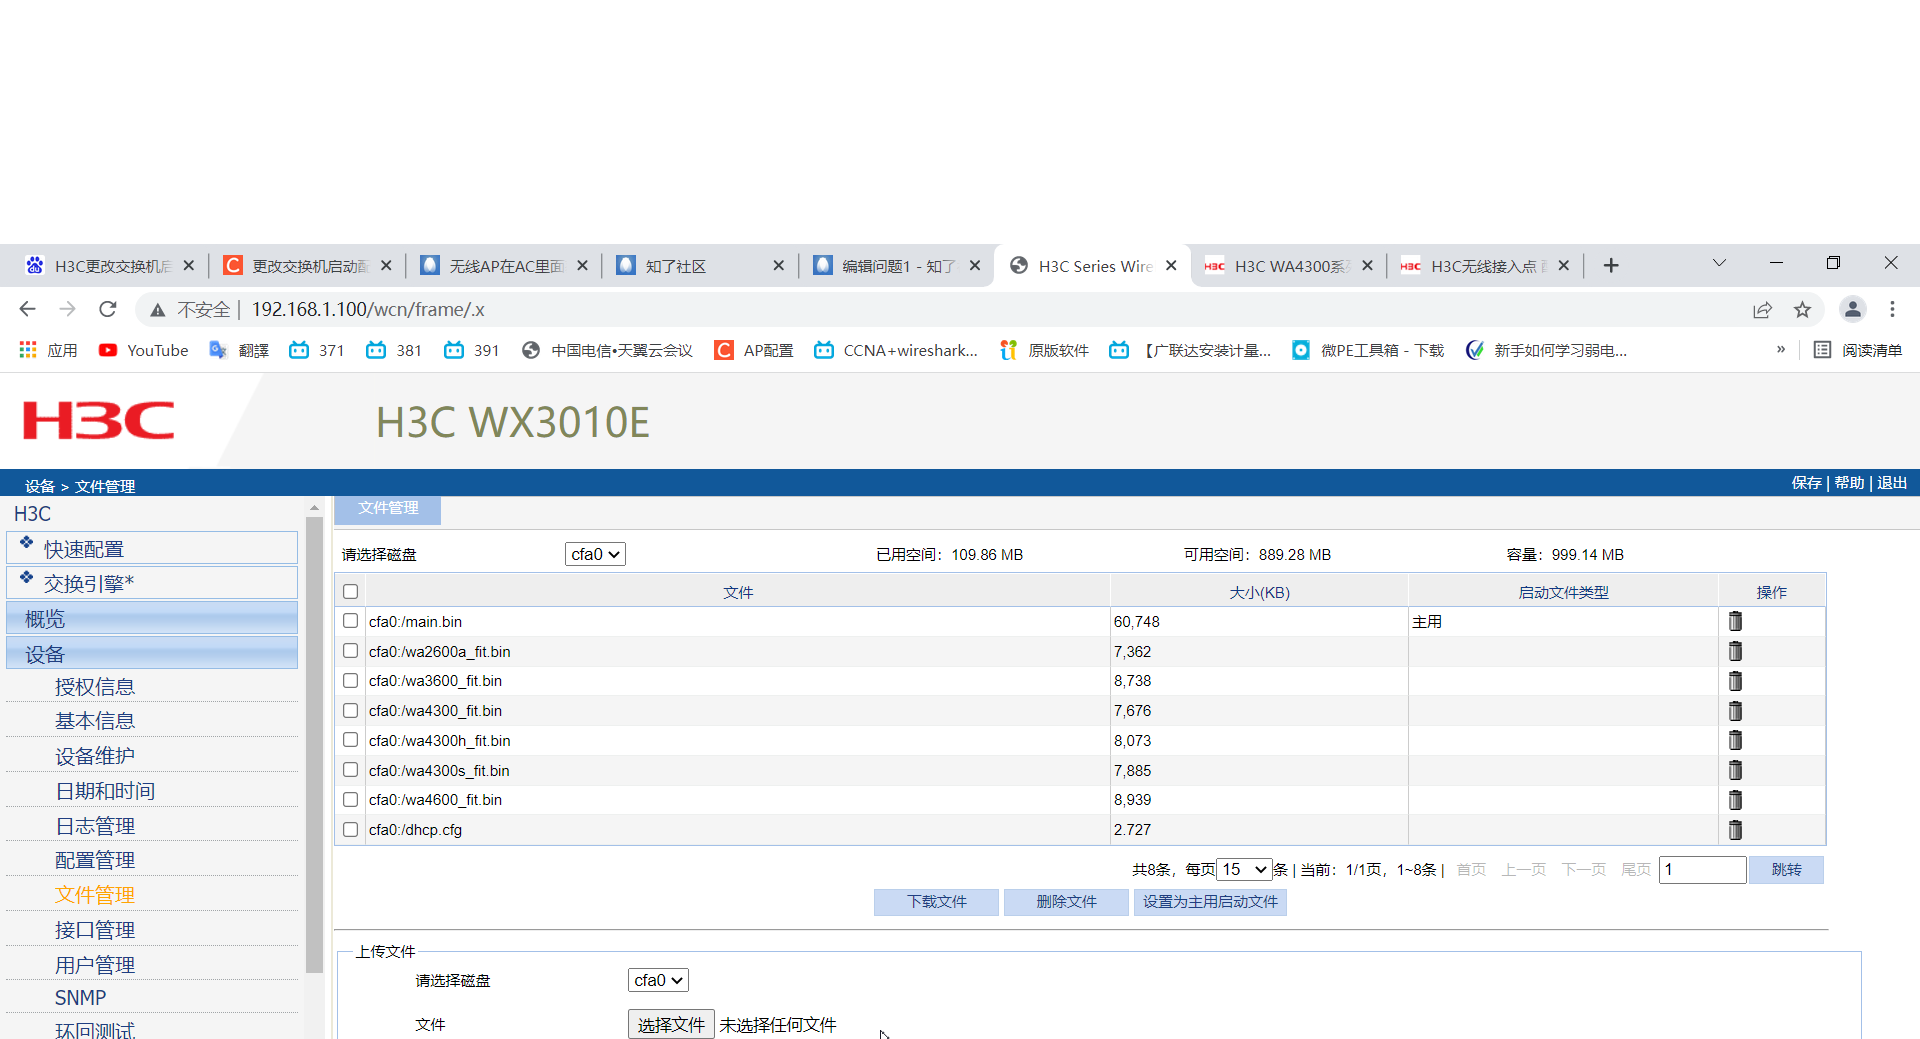Expand the 快速配置 menu
Screen dimensions: 1920x1039
[152, 548]
